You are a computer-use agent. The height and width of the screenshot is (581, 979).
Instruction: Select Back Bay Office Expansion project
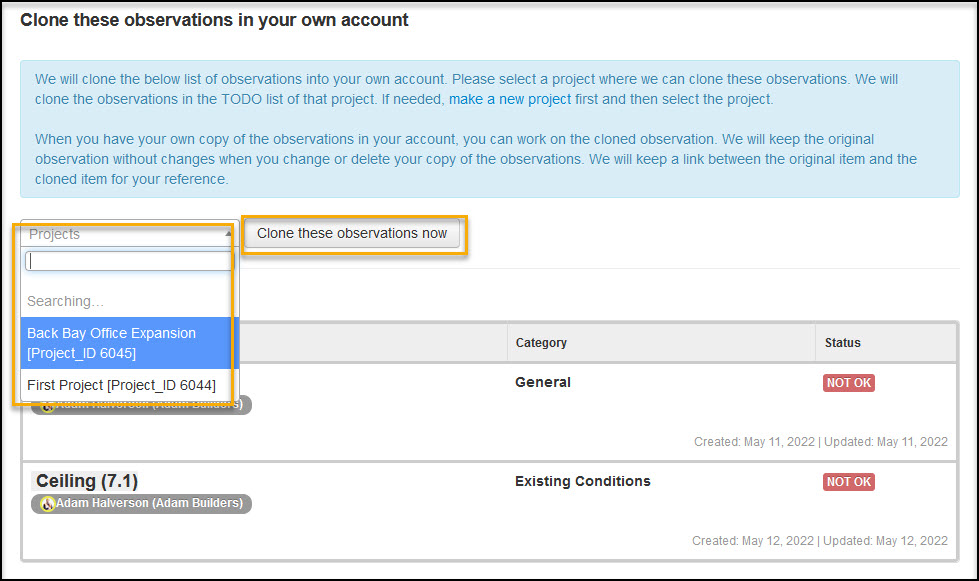[x=126, y=343]
